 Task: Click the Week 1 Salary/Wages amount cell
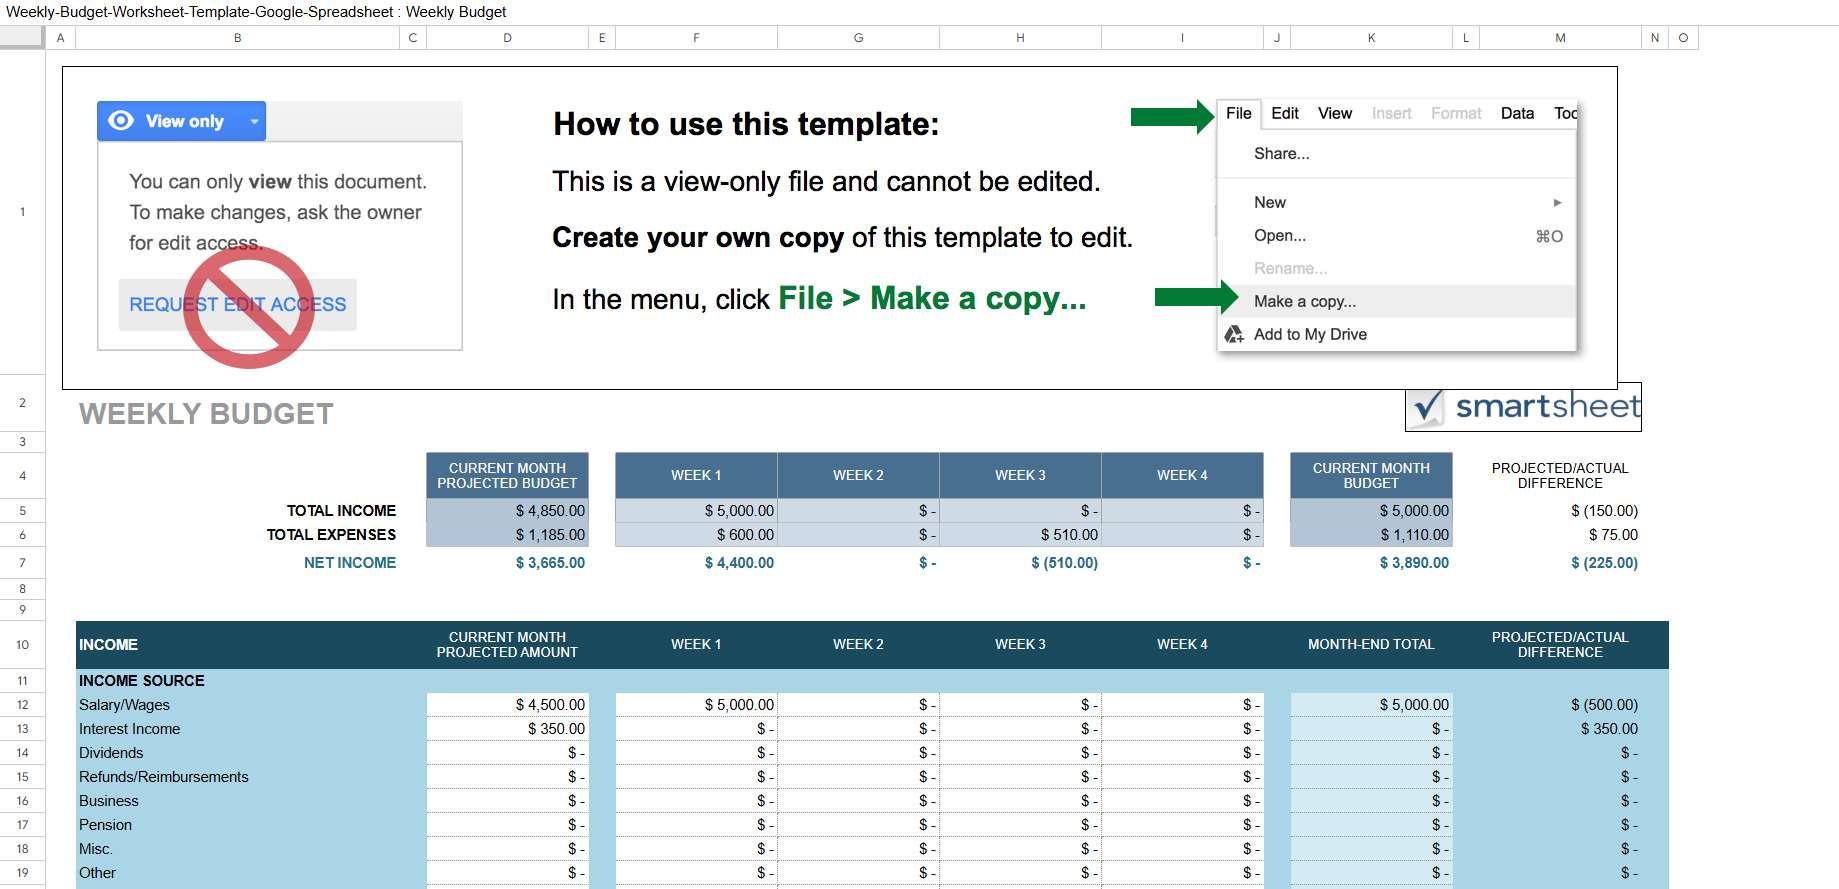point(696,705)
